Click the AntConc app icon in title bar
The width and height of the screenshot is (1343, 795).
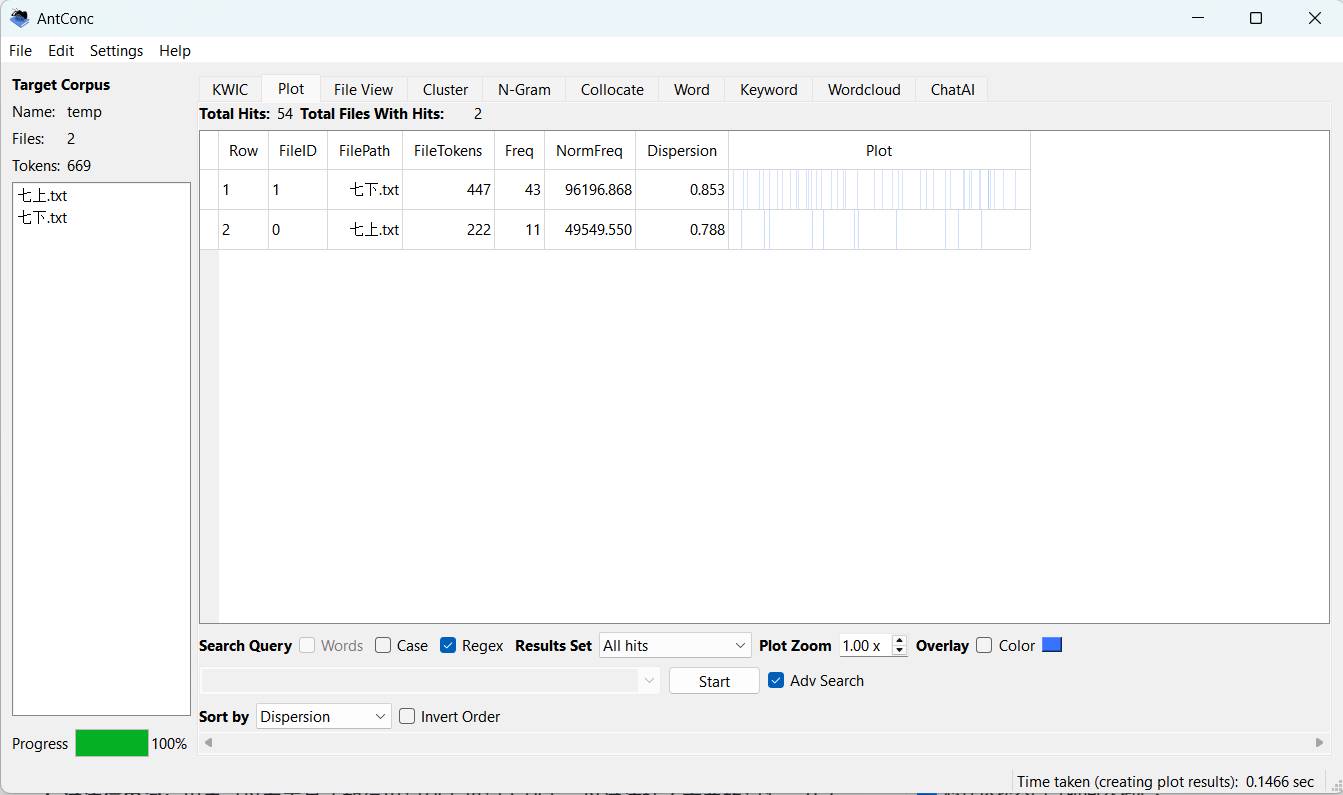(19, 18)
